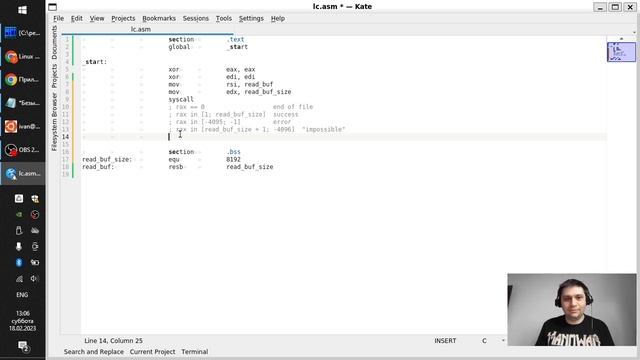Image resolution: width=640 pixels, height=360 pixels.
Task: Click the minimap scroll up arrow
Action: [x=621, y=38]
